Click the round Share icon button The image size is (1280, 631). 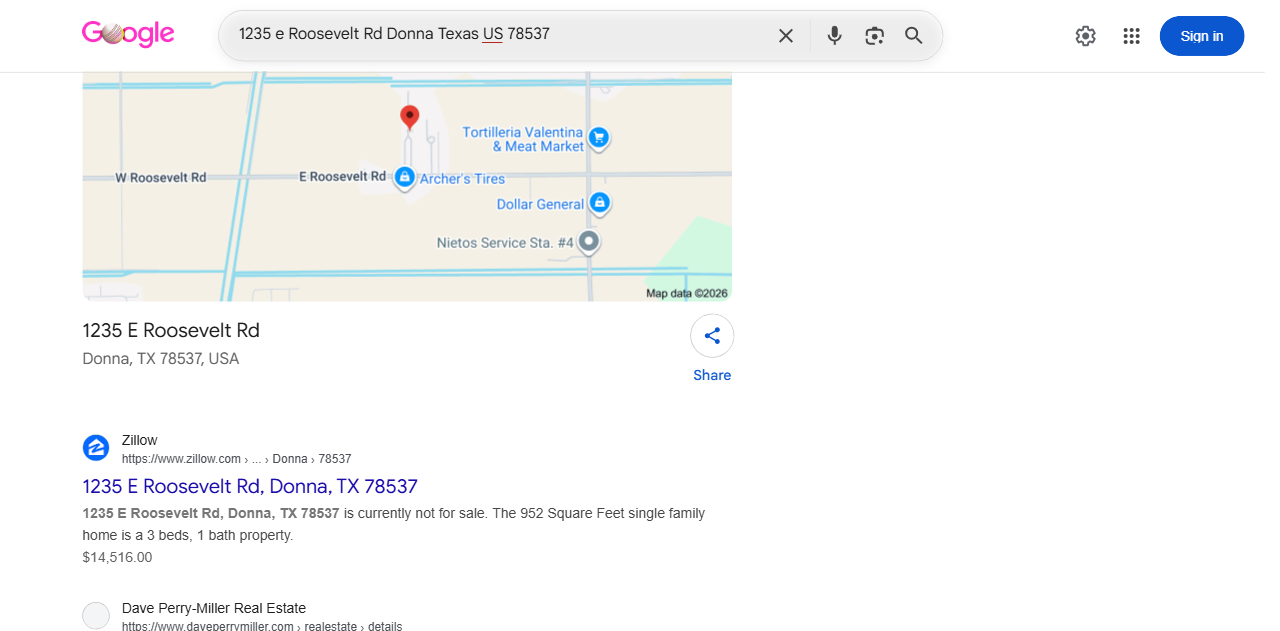coord(712,336)
